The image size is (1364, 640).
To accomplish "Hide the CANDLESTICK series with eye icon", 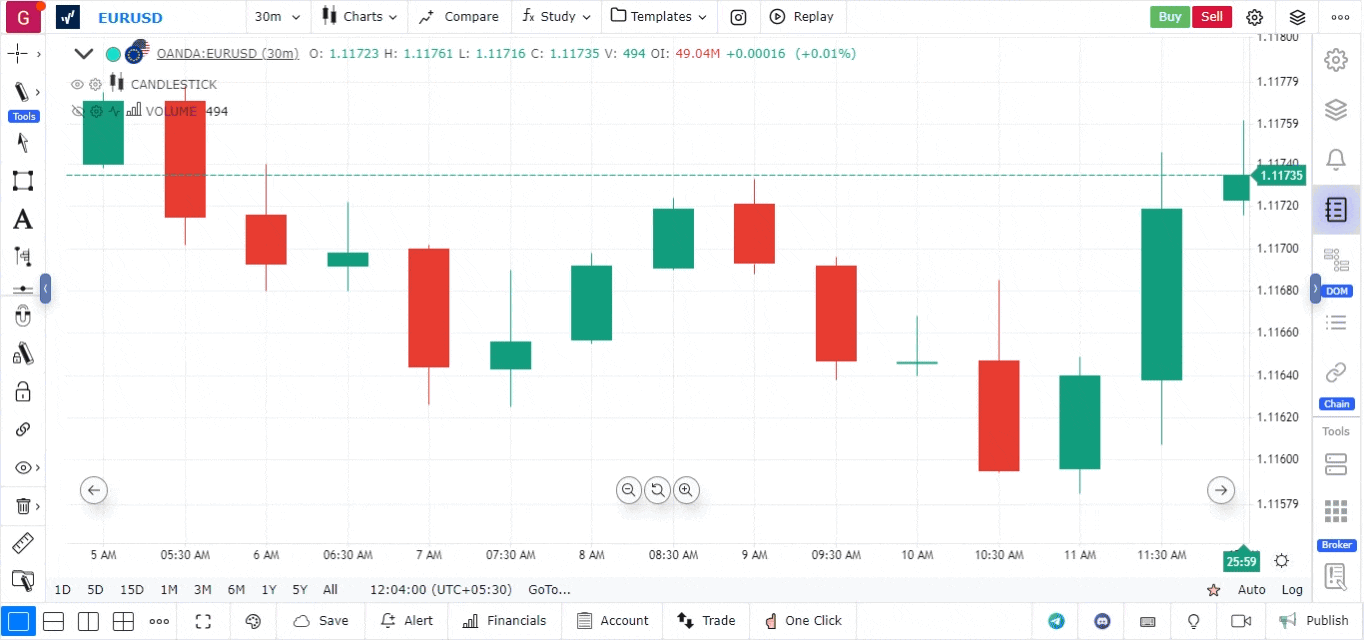I will click(77, 85).
